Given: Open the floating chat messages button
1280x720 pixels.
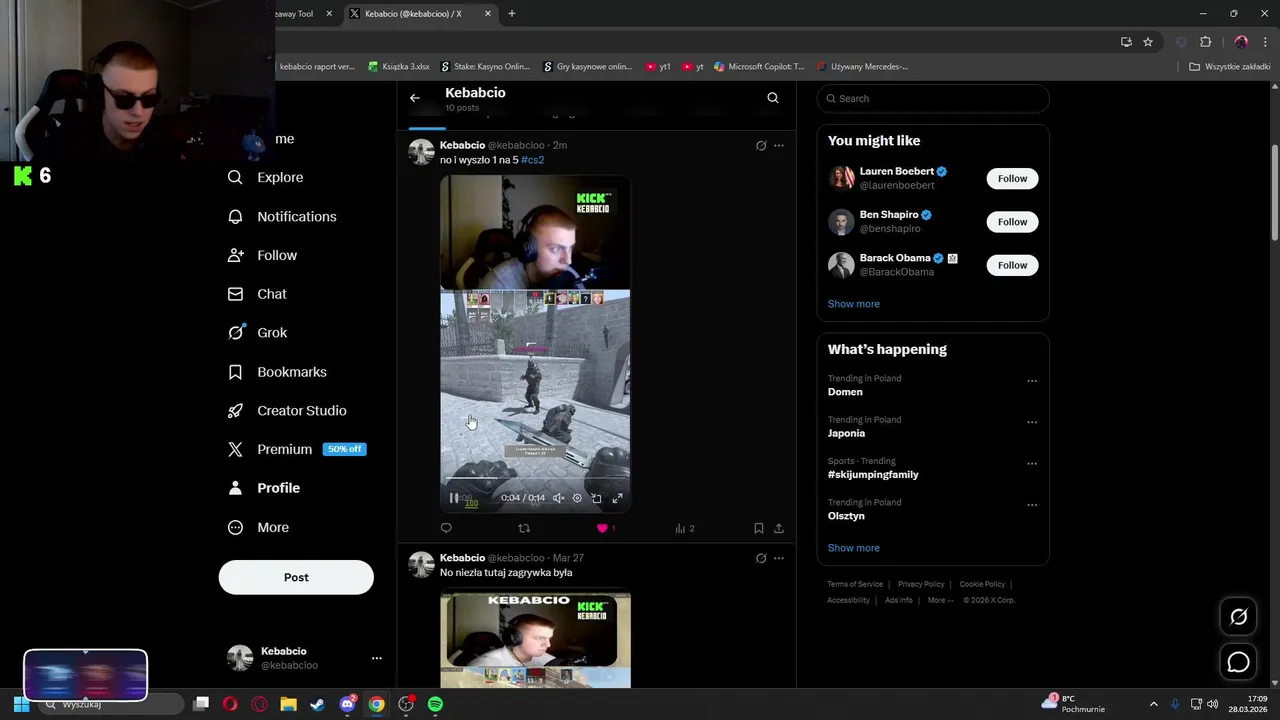Looking at the screenshot, I should click(1238, 662).
